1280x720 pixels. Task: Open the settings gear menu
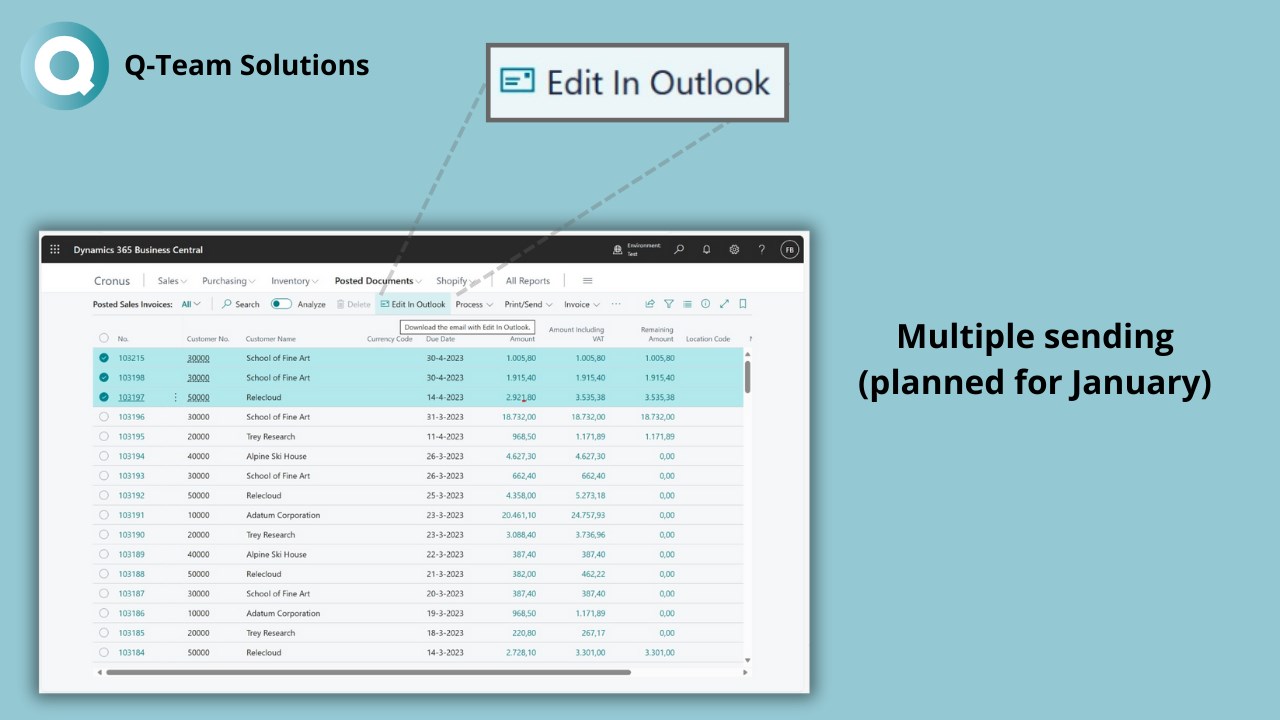(x=734, y=249)
